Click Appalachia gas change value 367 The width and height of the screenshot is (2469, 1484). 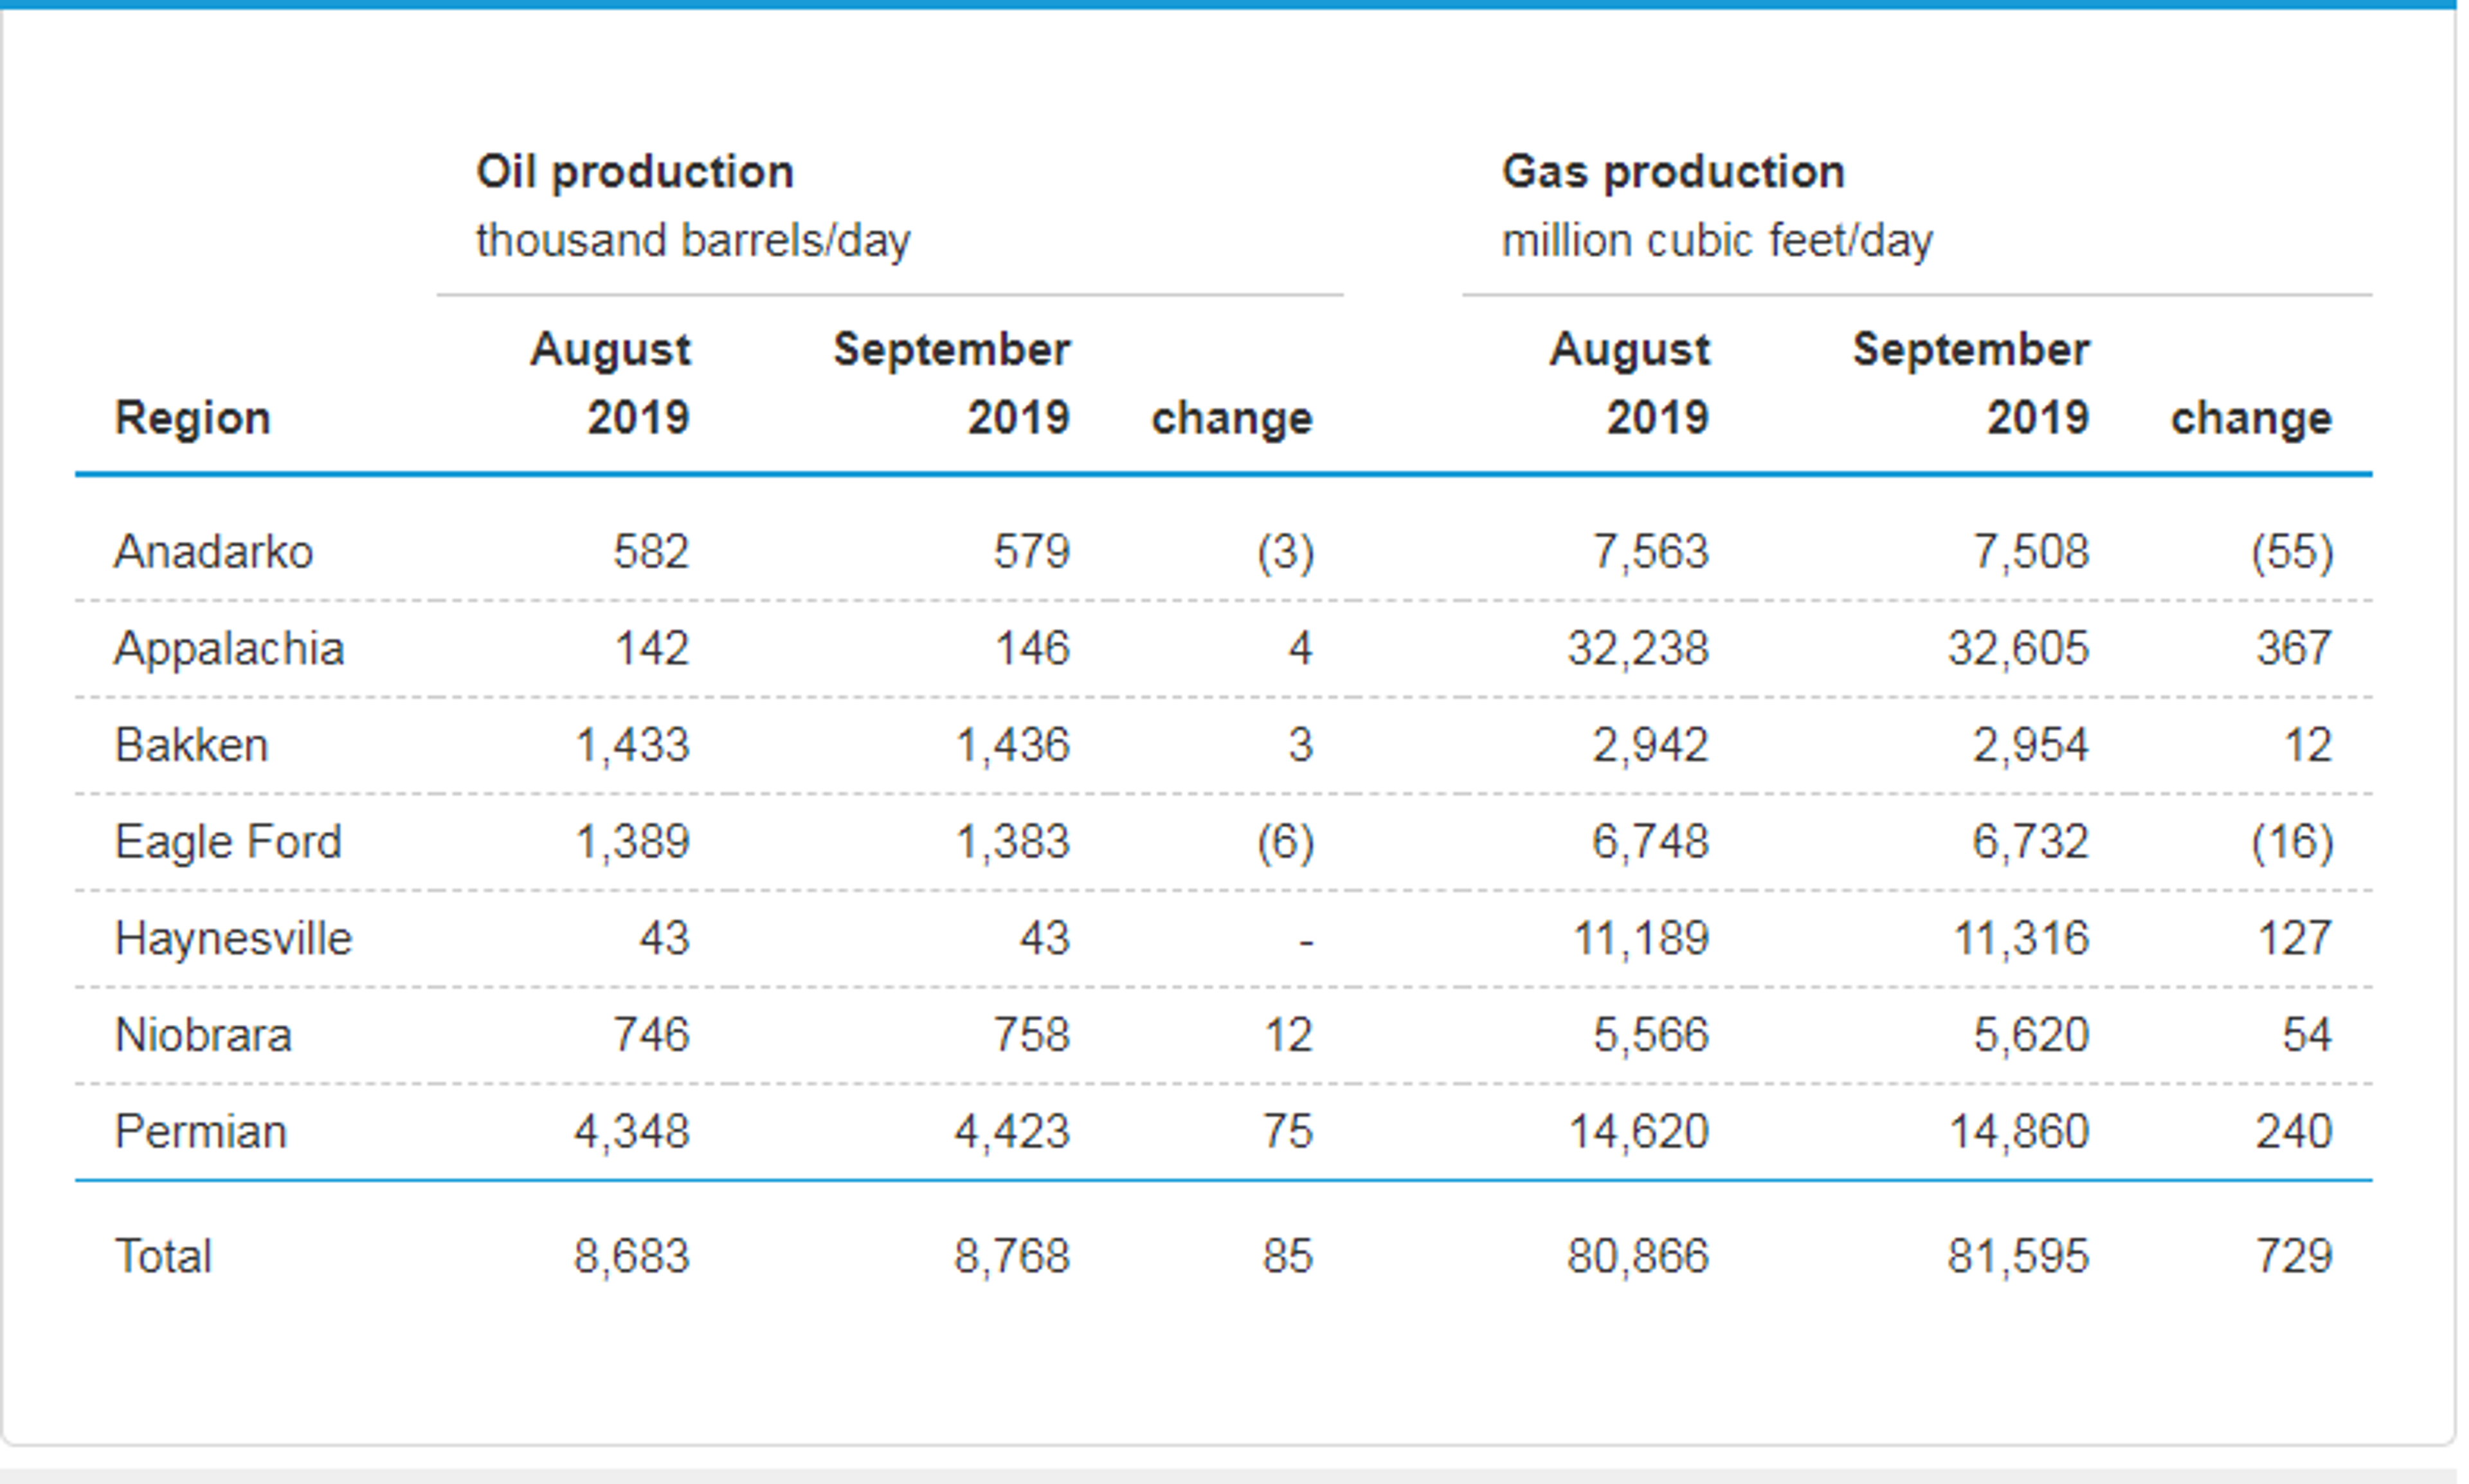[x=2294, y=649]
